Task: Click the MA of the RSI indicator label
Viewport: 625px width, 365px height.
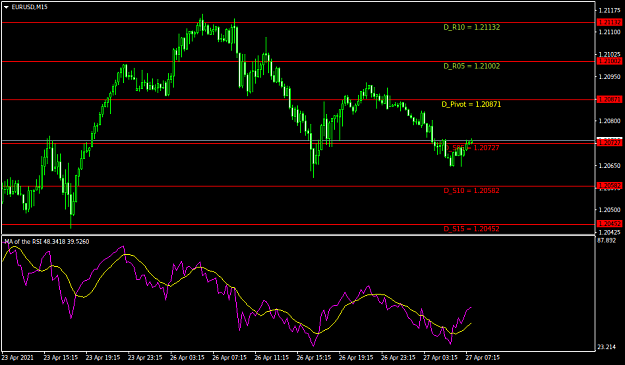Action: [47, 241]
